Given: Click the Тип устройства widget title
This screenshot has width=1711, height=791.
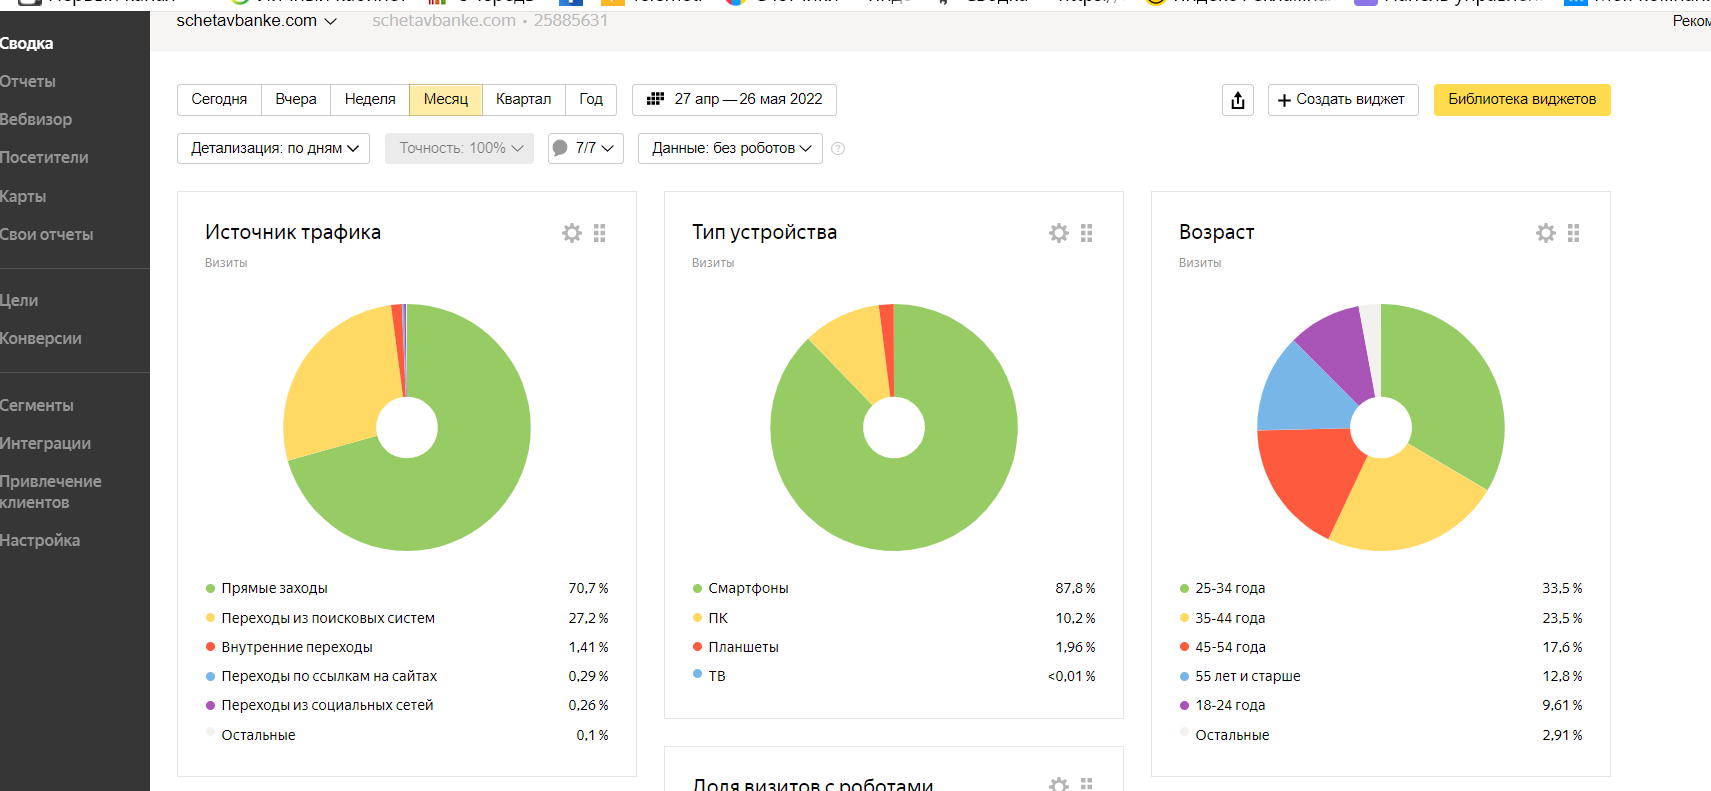Looking at the screenshot, I should click(764, 232).
